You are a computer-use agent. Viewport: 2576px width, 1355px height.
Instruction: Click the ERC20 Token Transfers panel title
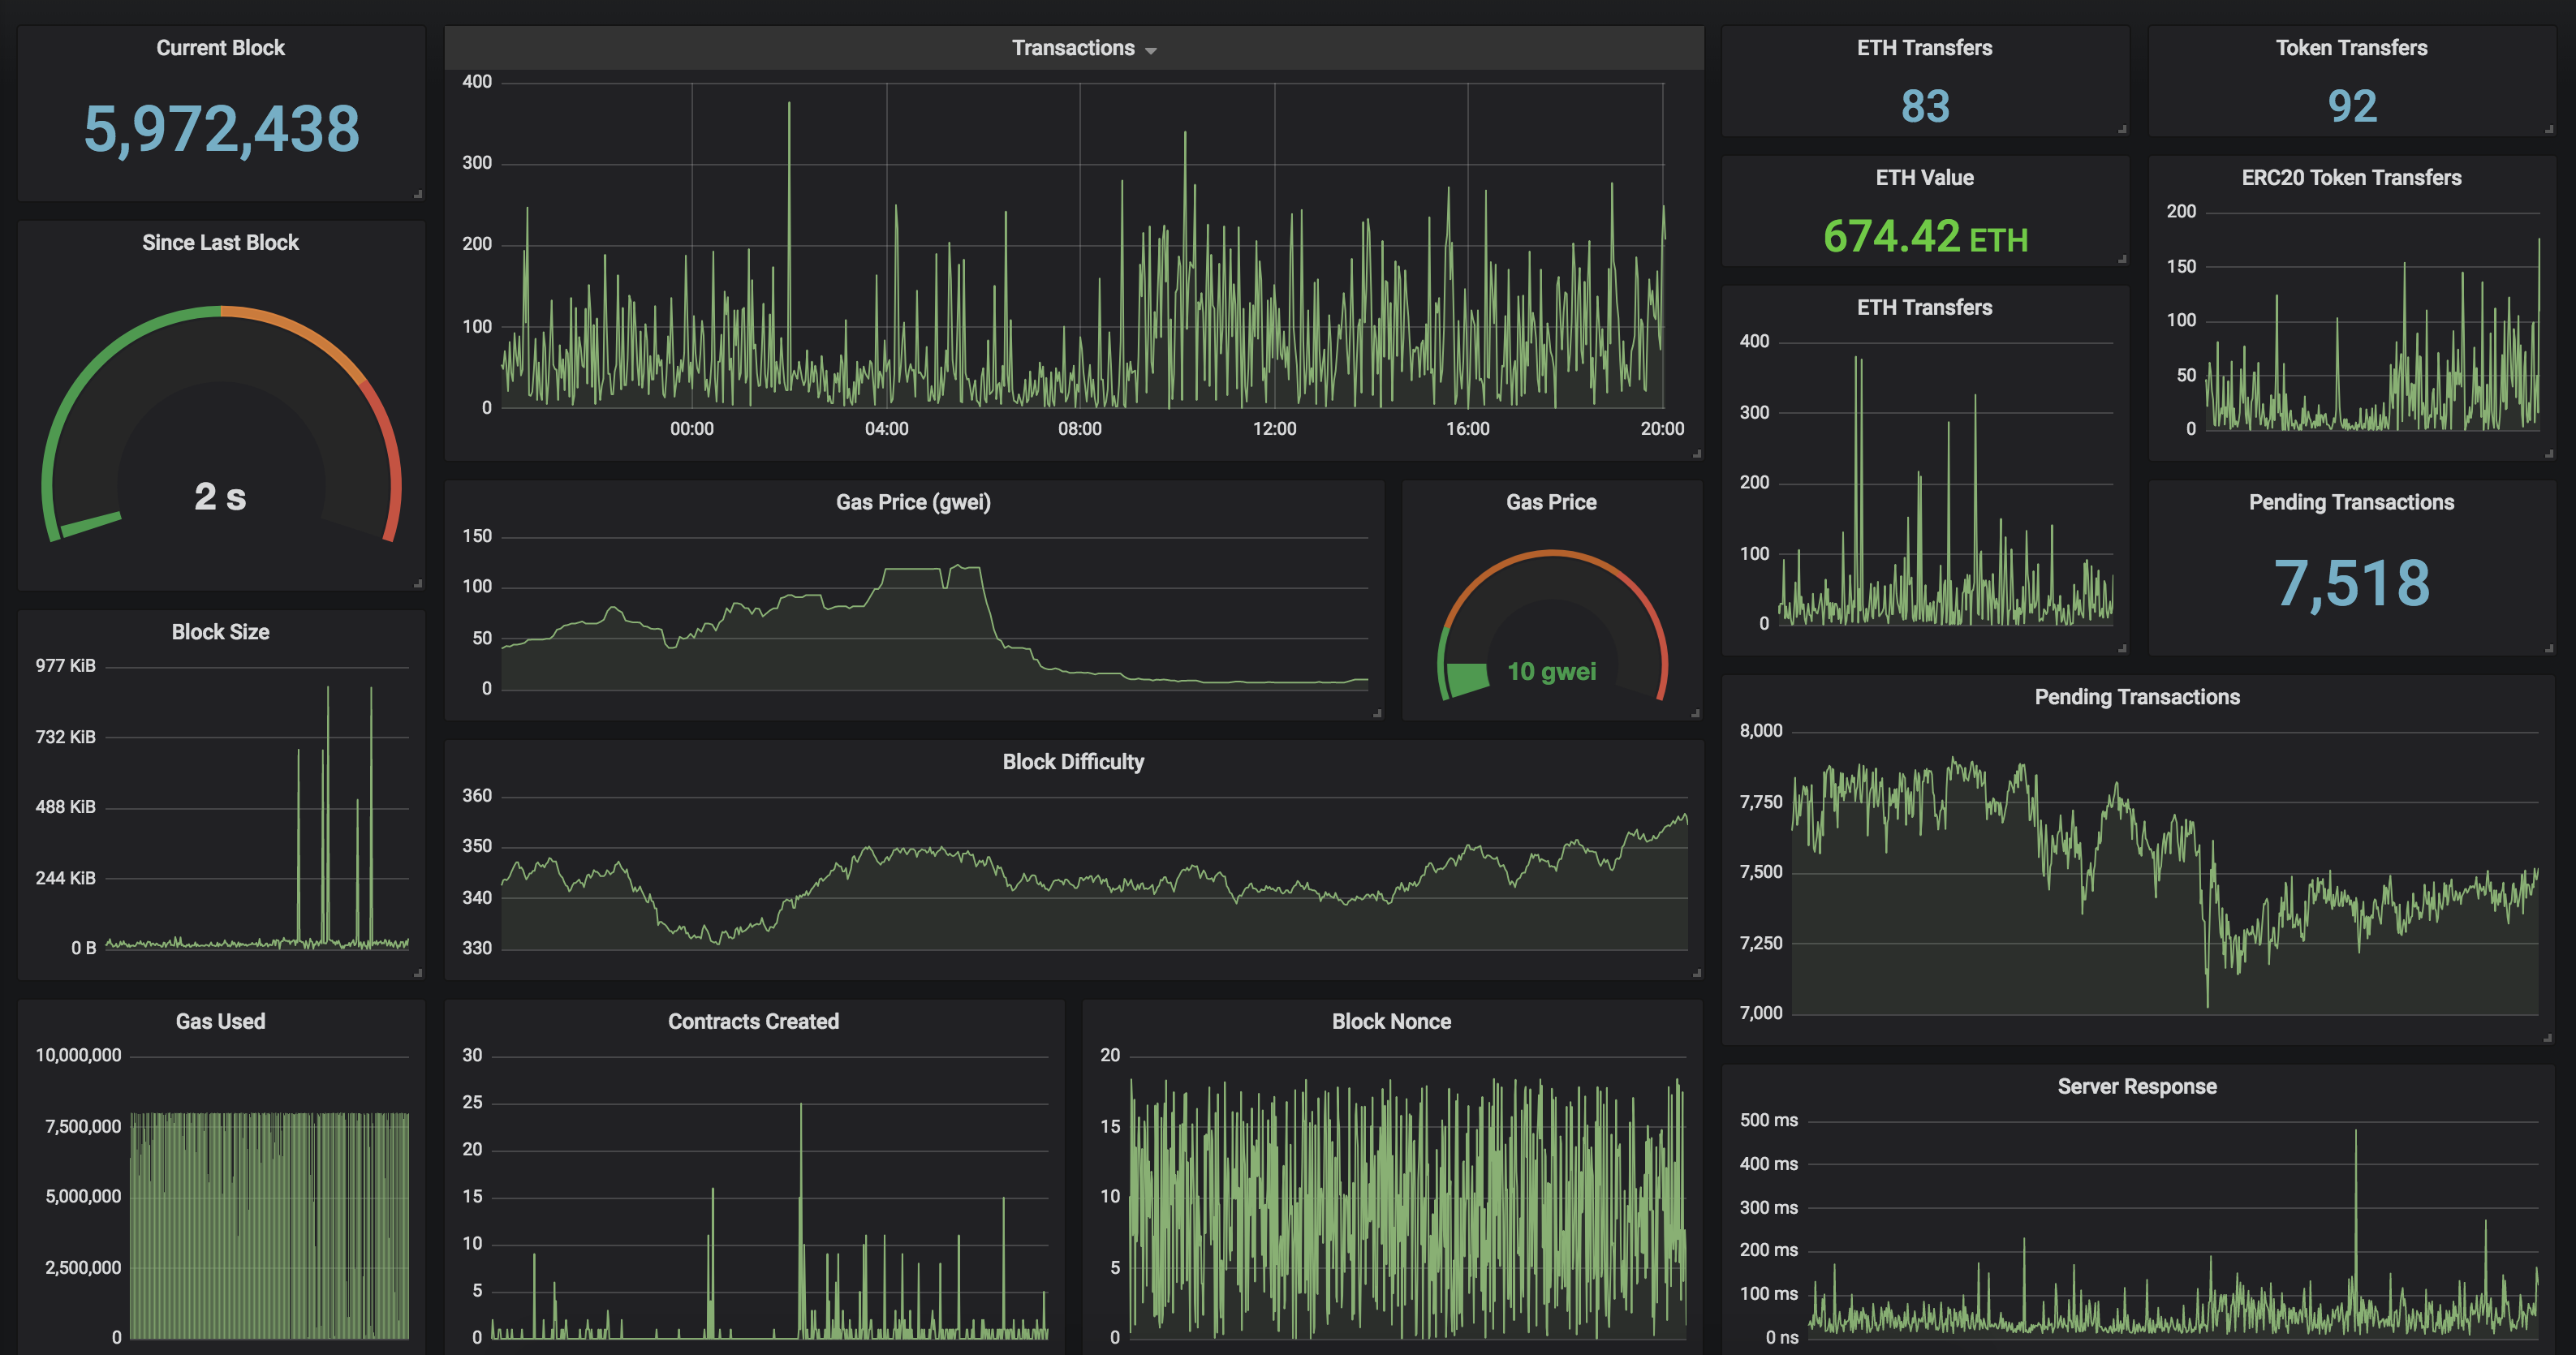click(x=2351, y=178)
